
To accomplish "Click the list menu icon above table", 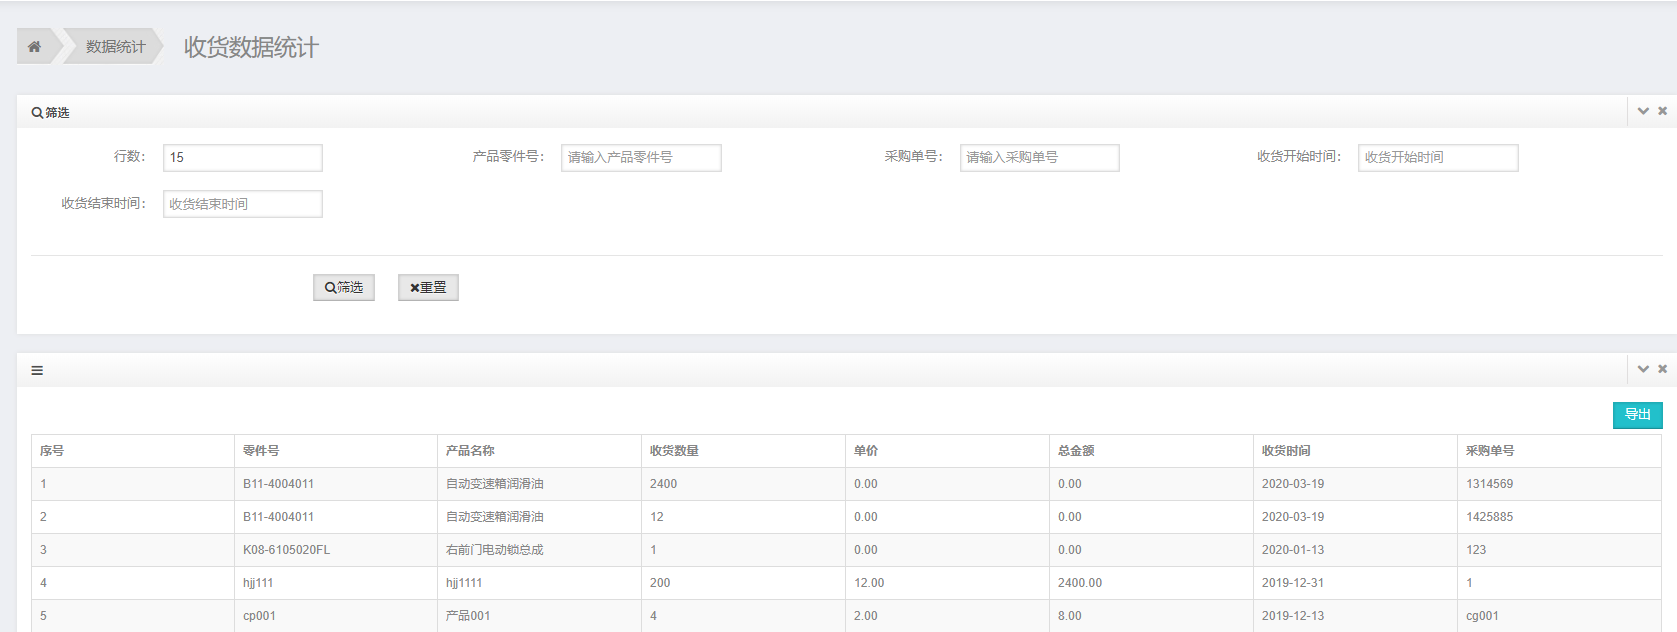I will 37,370.
